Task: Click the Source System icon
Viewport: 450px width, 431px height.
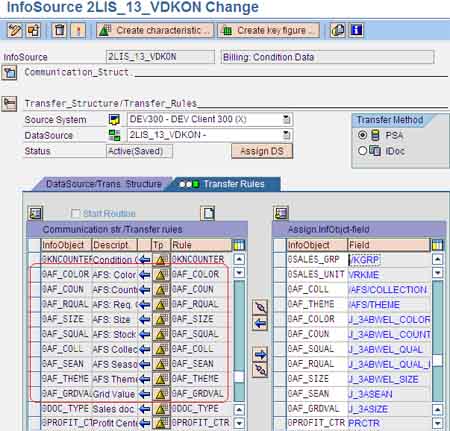Action: click(114, 120)
